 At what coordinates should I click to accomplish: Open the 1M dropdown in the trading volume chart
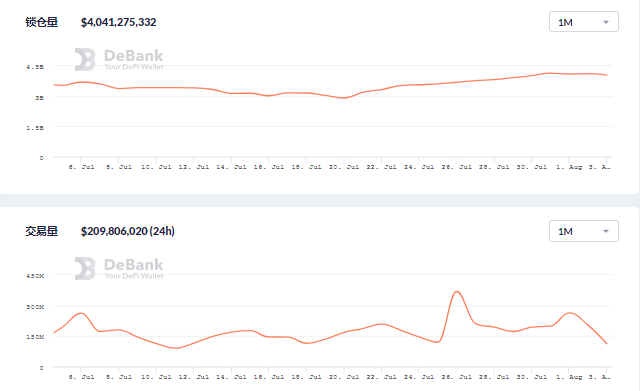584,231
